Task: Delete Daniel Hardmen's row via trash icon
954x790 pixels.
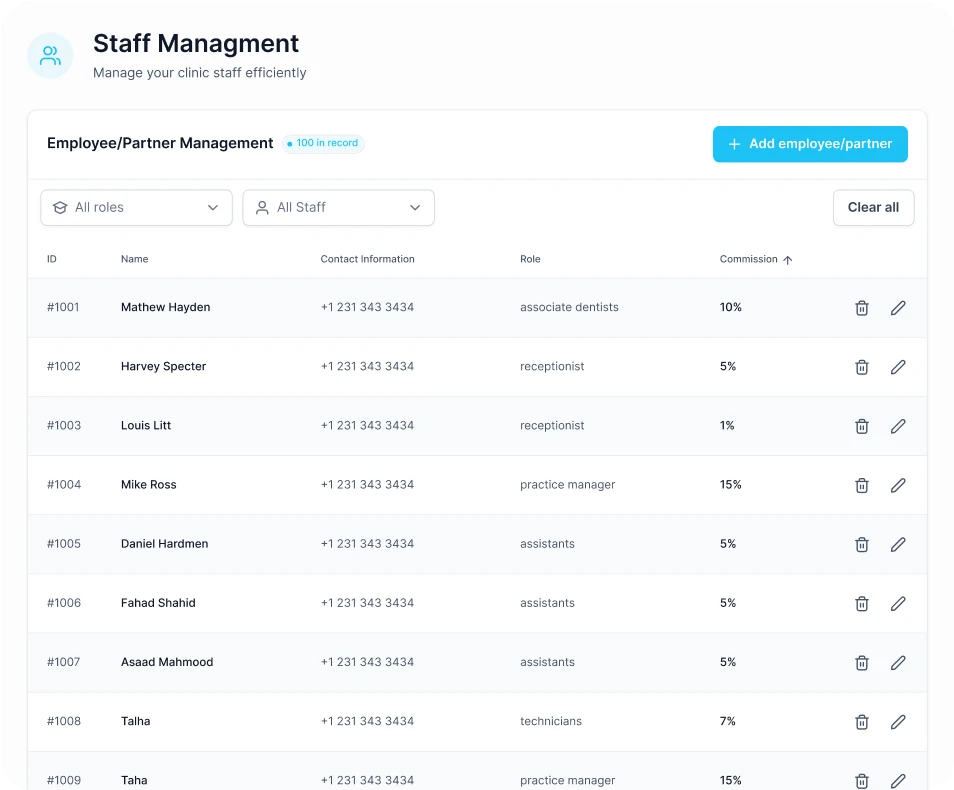Action: coord(861,544)
